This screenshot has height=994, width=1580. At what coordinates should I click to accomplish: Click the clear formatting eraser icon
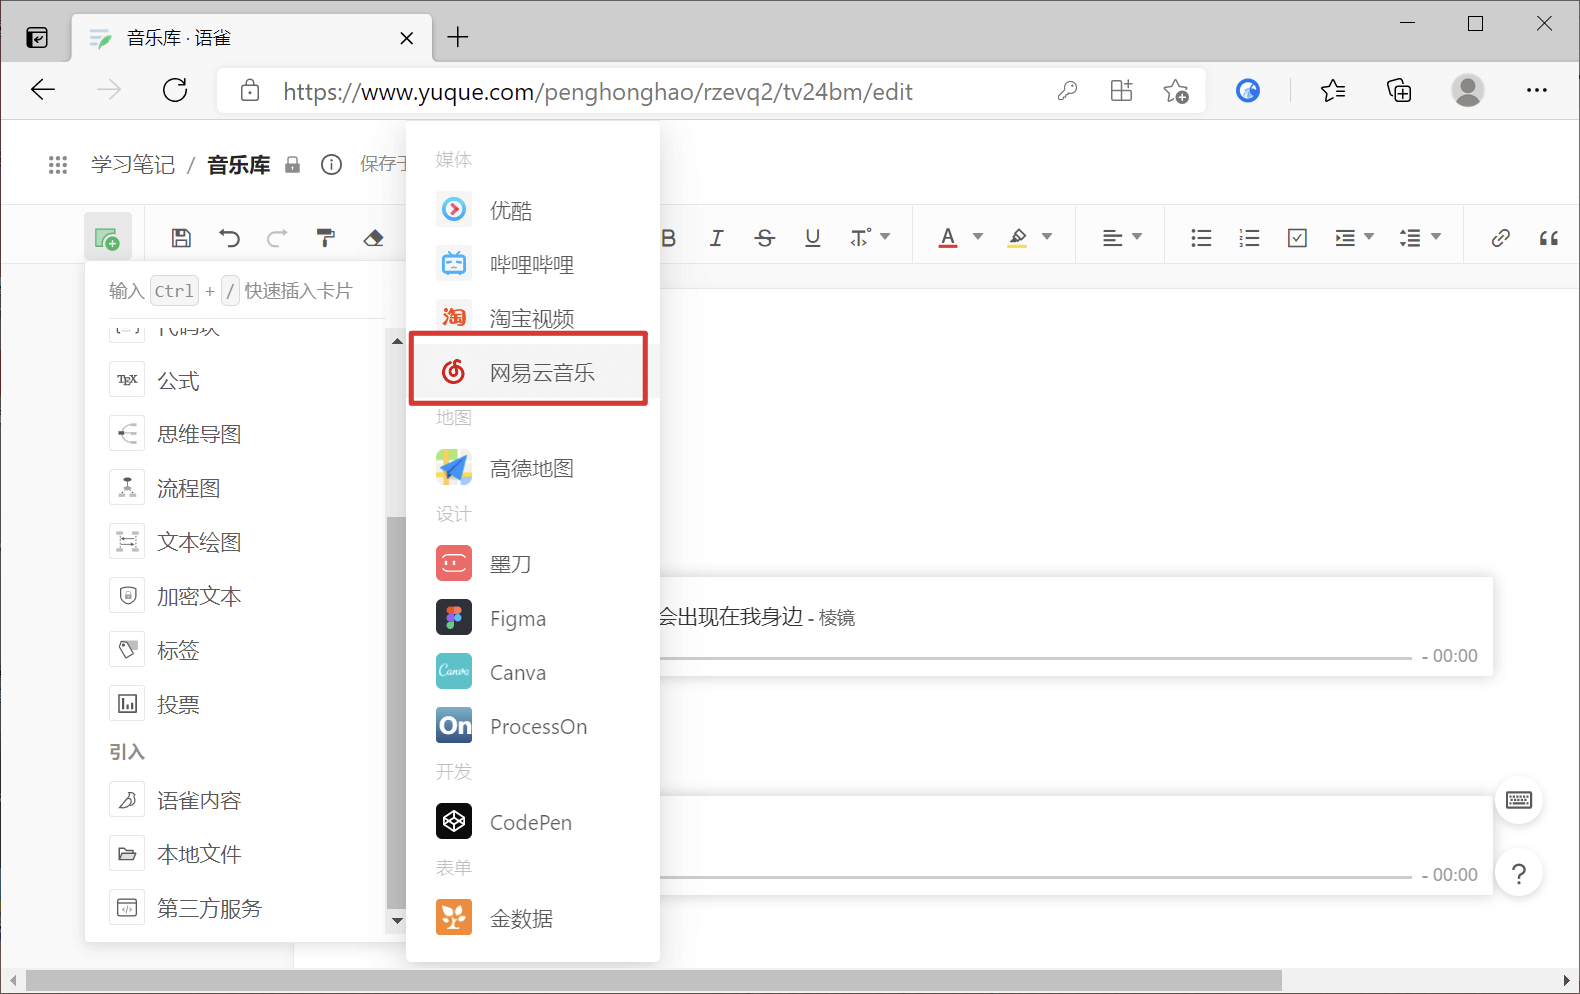pos(373,238)
